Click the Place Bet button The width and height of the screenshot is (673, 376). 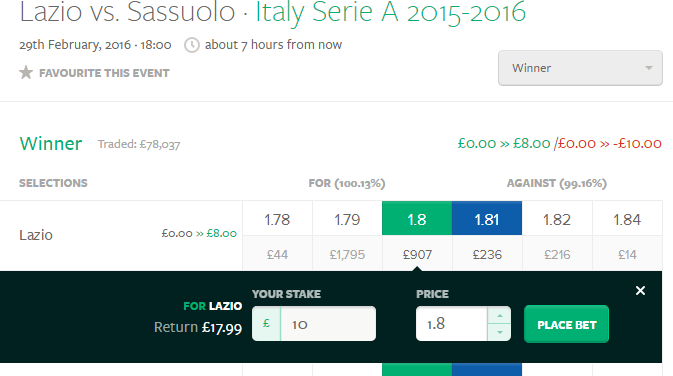coord(566,324)
